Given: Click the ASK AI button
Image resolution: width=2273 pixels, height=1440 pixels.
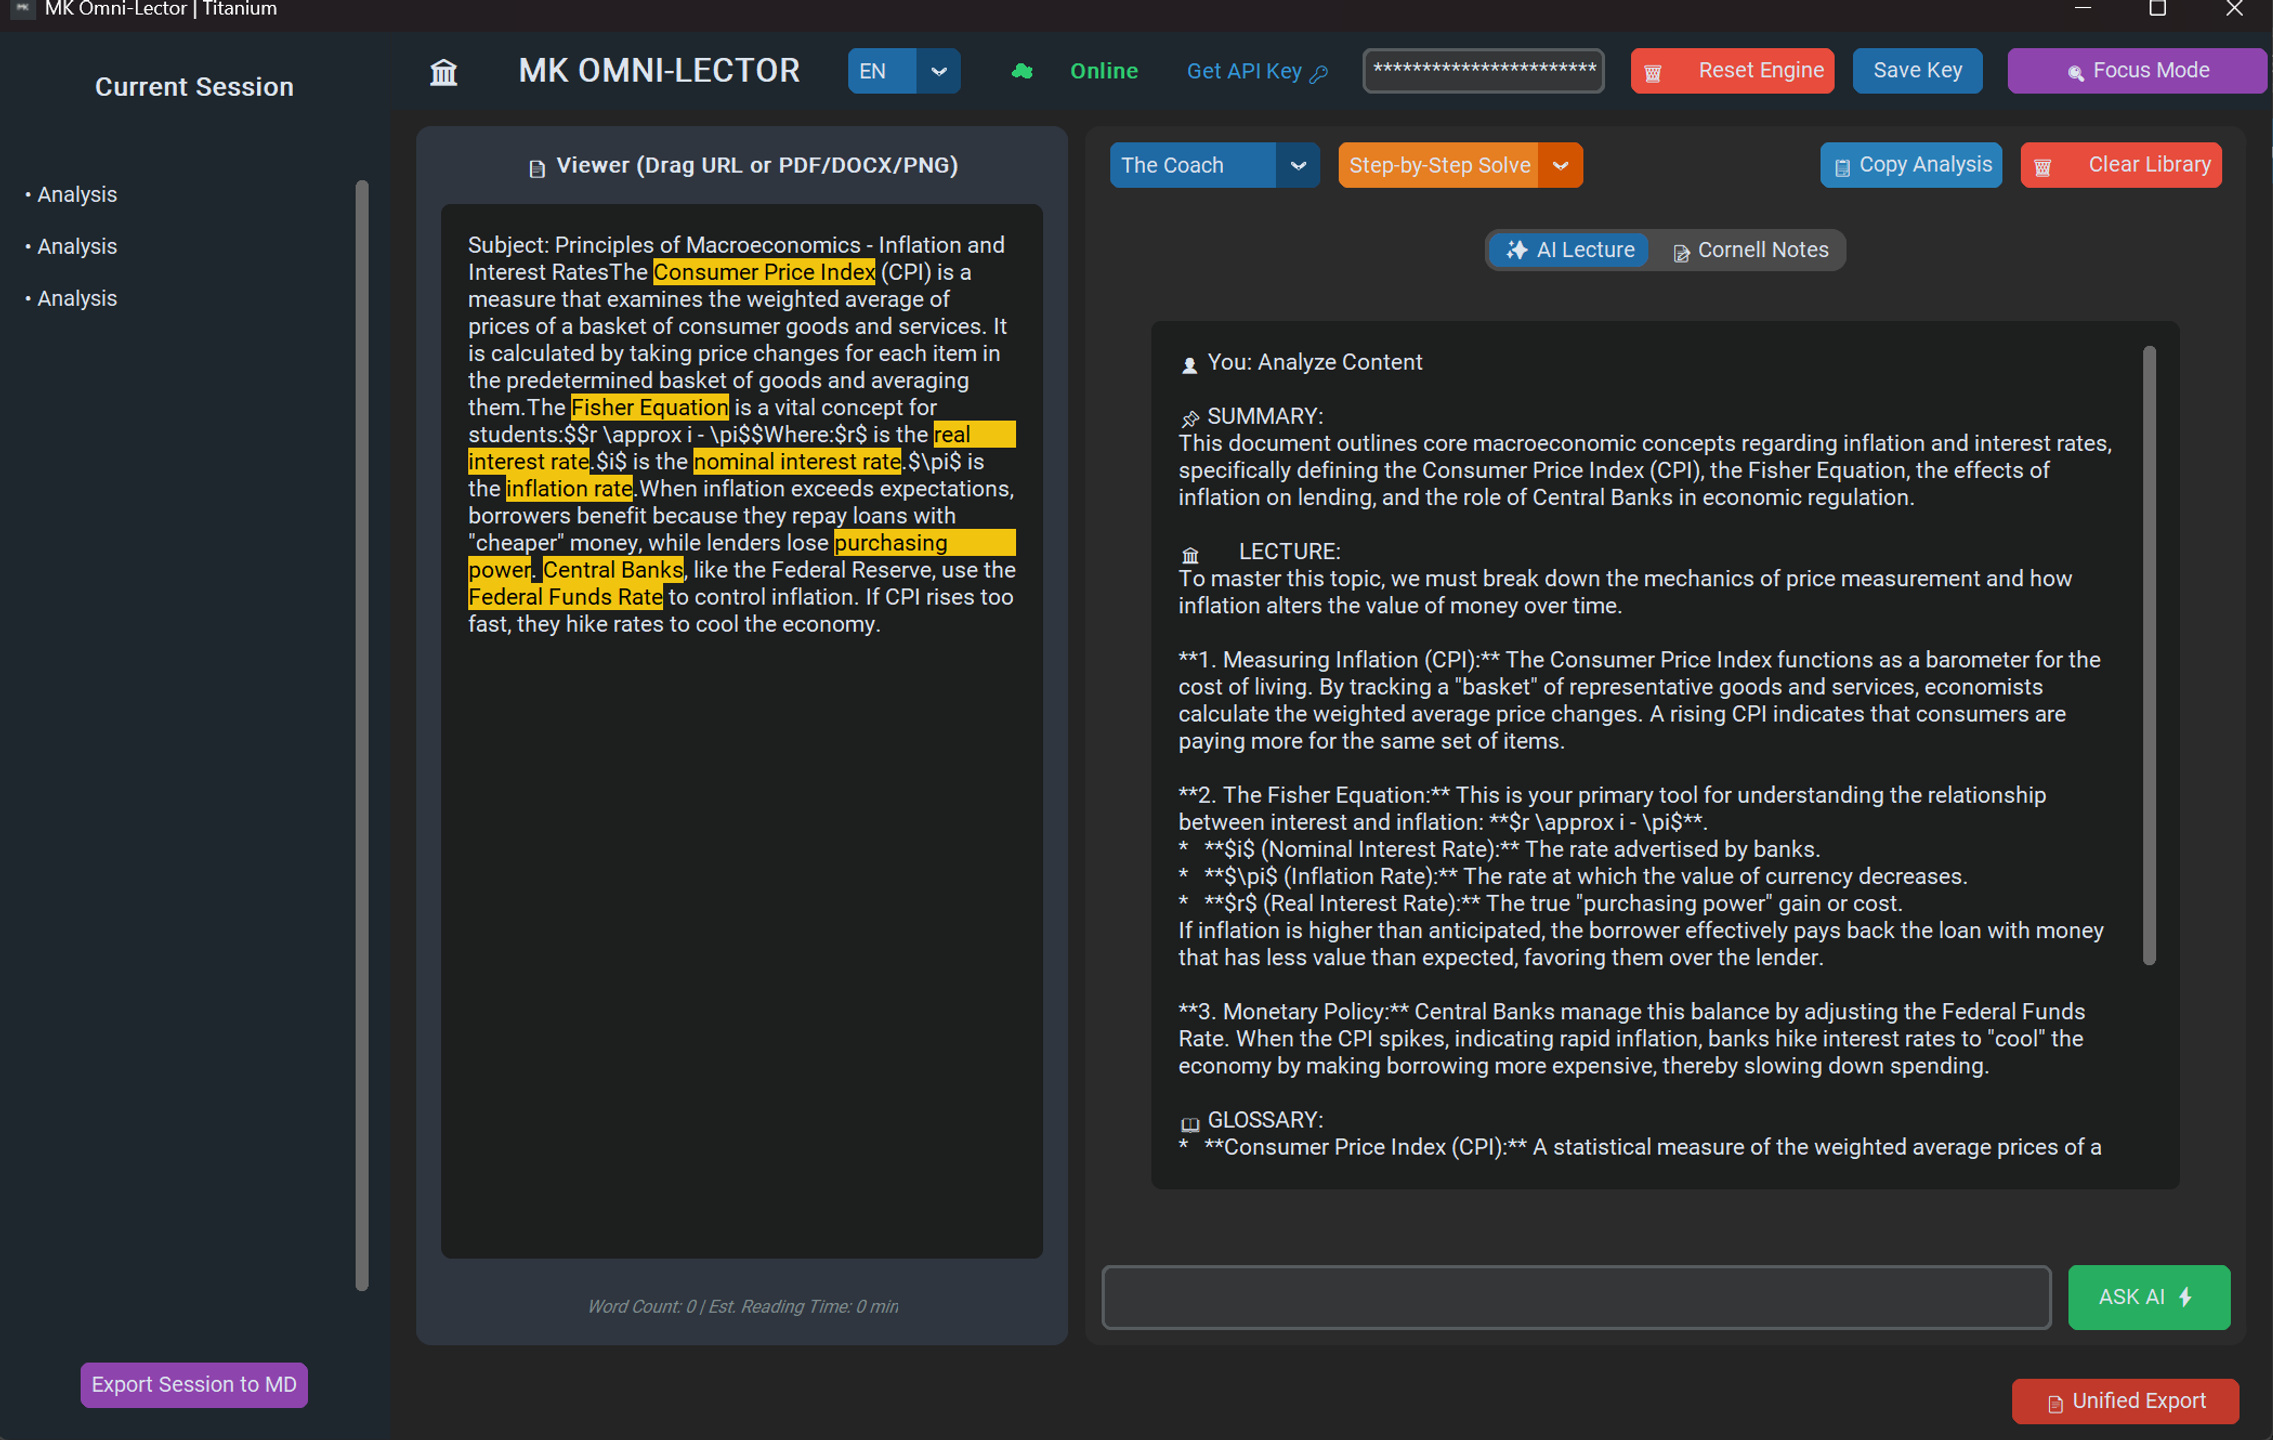Looking at the screenshot, I should click(x=2148, y=1297).
